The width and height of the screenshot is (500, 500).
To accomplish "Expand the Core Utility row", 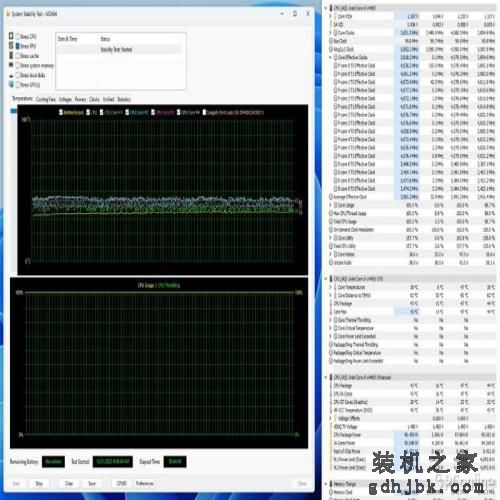I will [330, 238].
